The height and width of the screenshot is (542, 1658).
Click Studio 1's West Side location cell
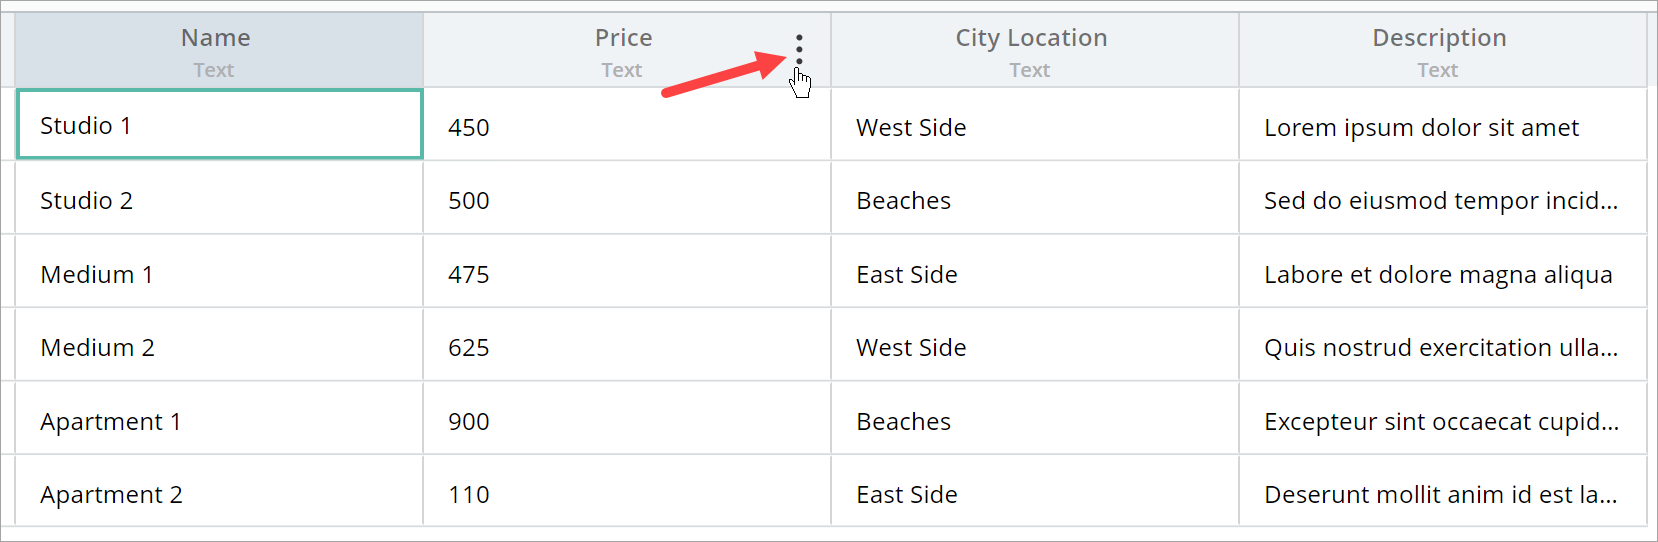[x=1034, y=127]
